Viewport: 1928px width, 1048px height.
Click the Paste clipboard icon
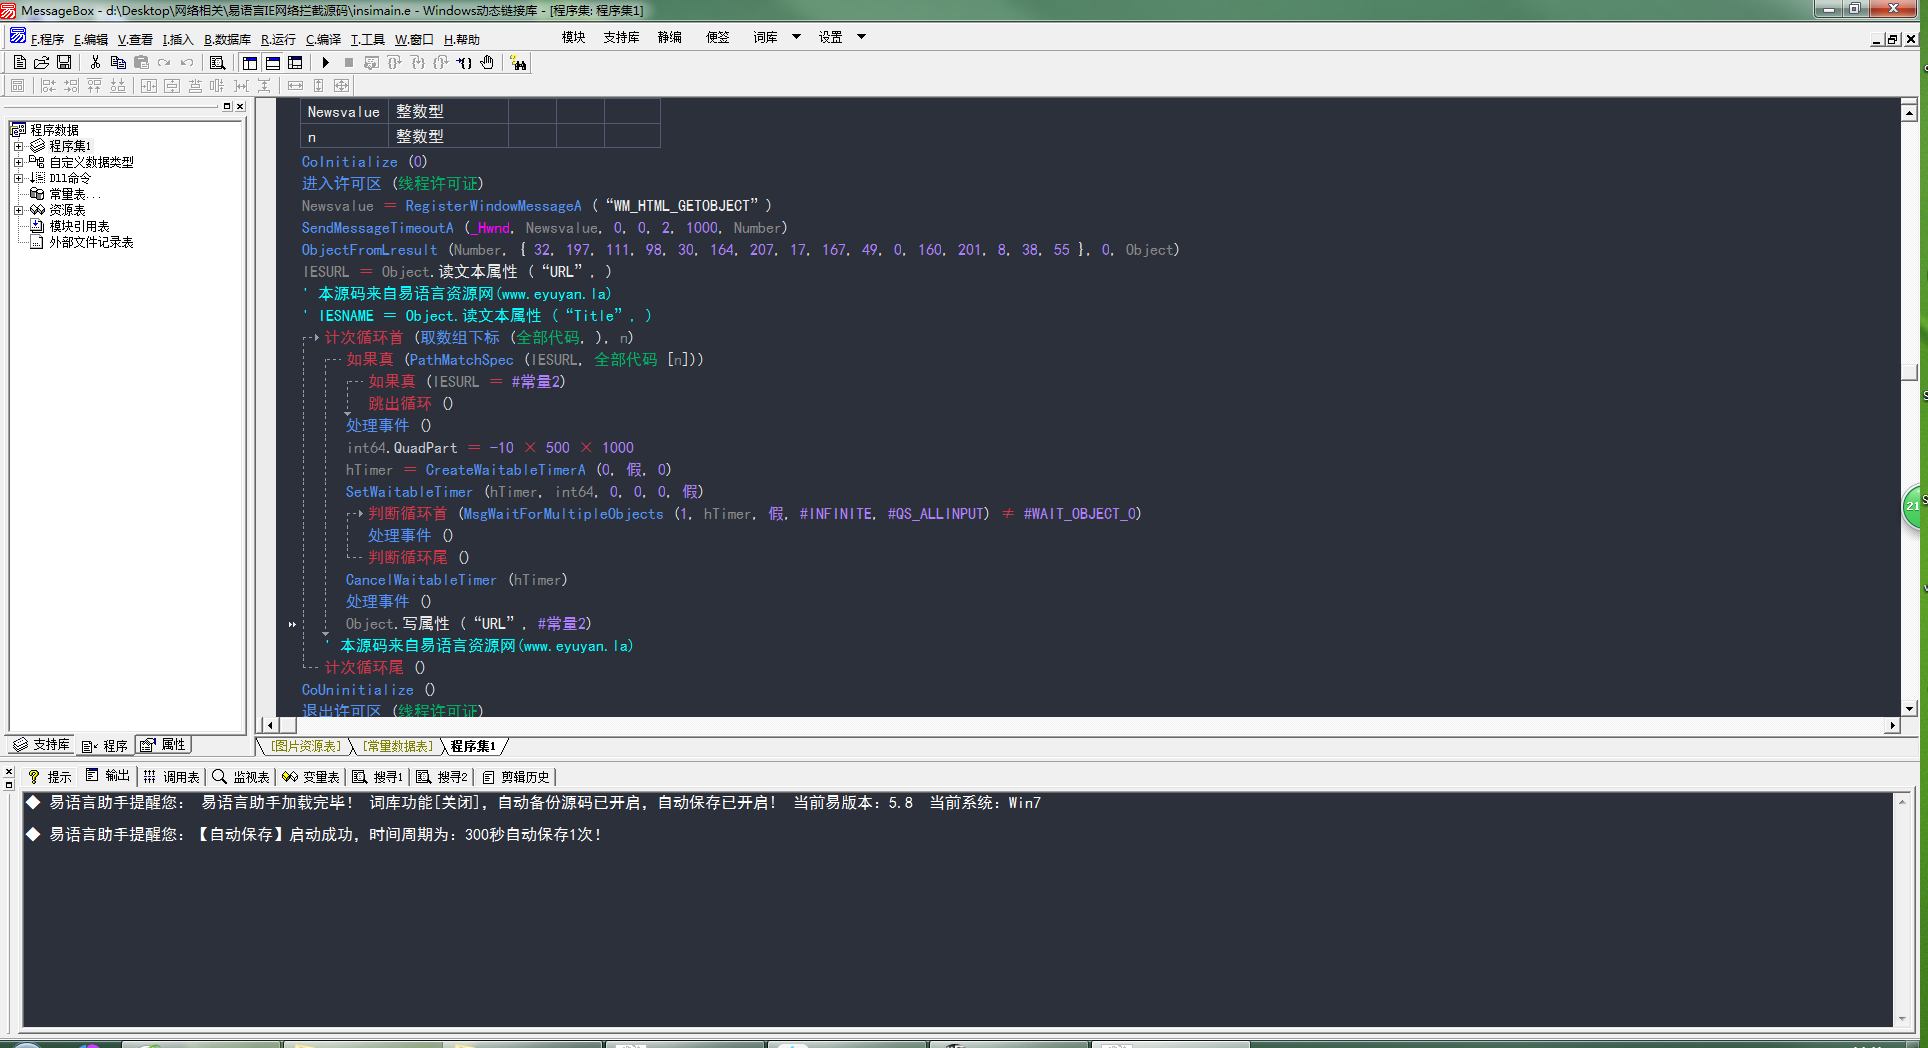(x=141, y=63)
